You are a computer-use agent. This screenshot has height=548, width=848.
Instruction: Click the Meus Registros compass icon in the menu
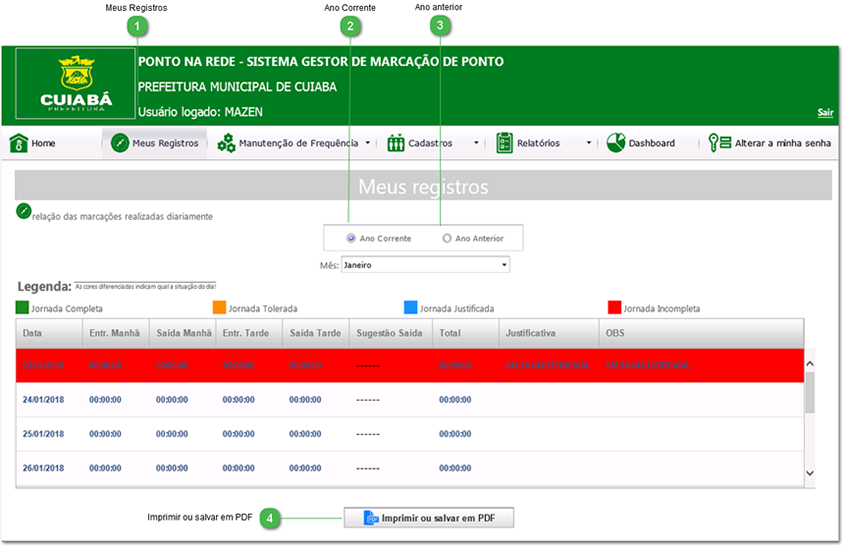[x=120, y=143]
